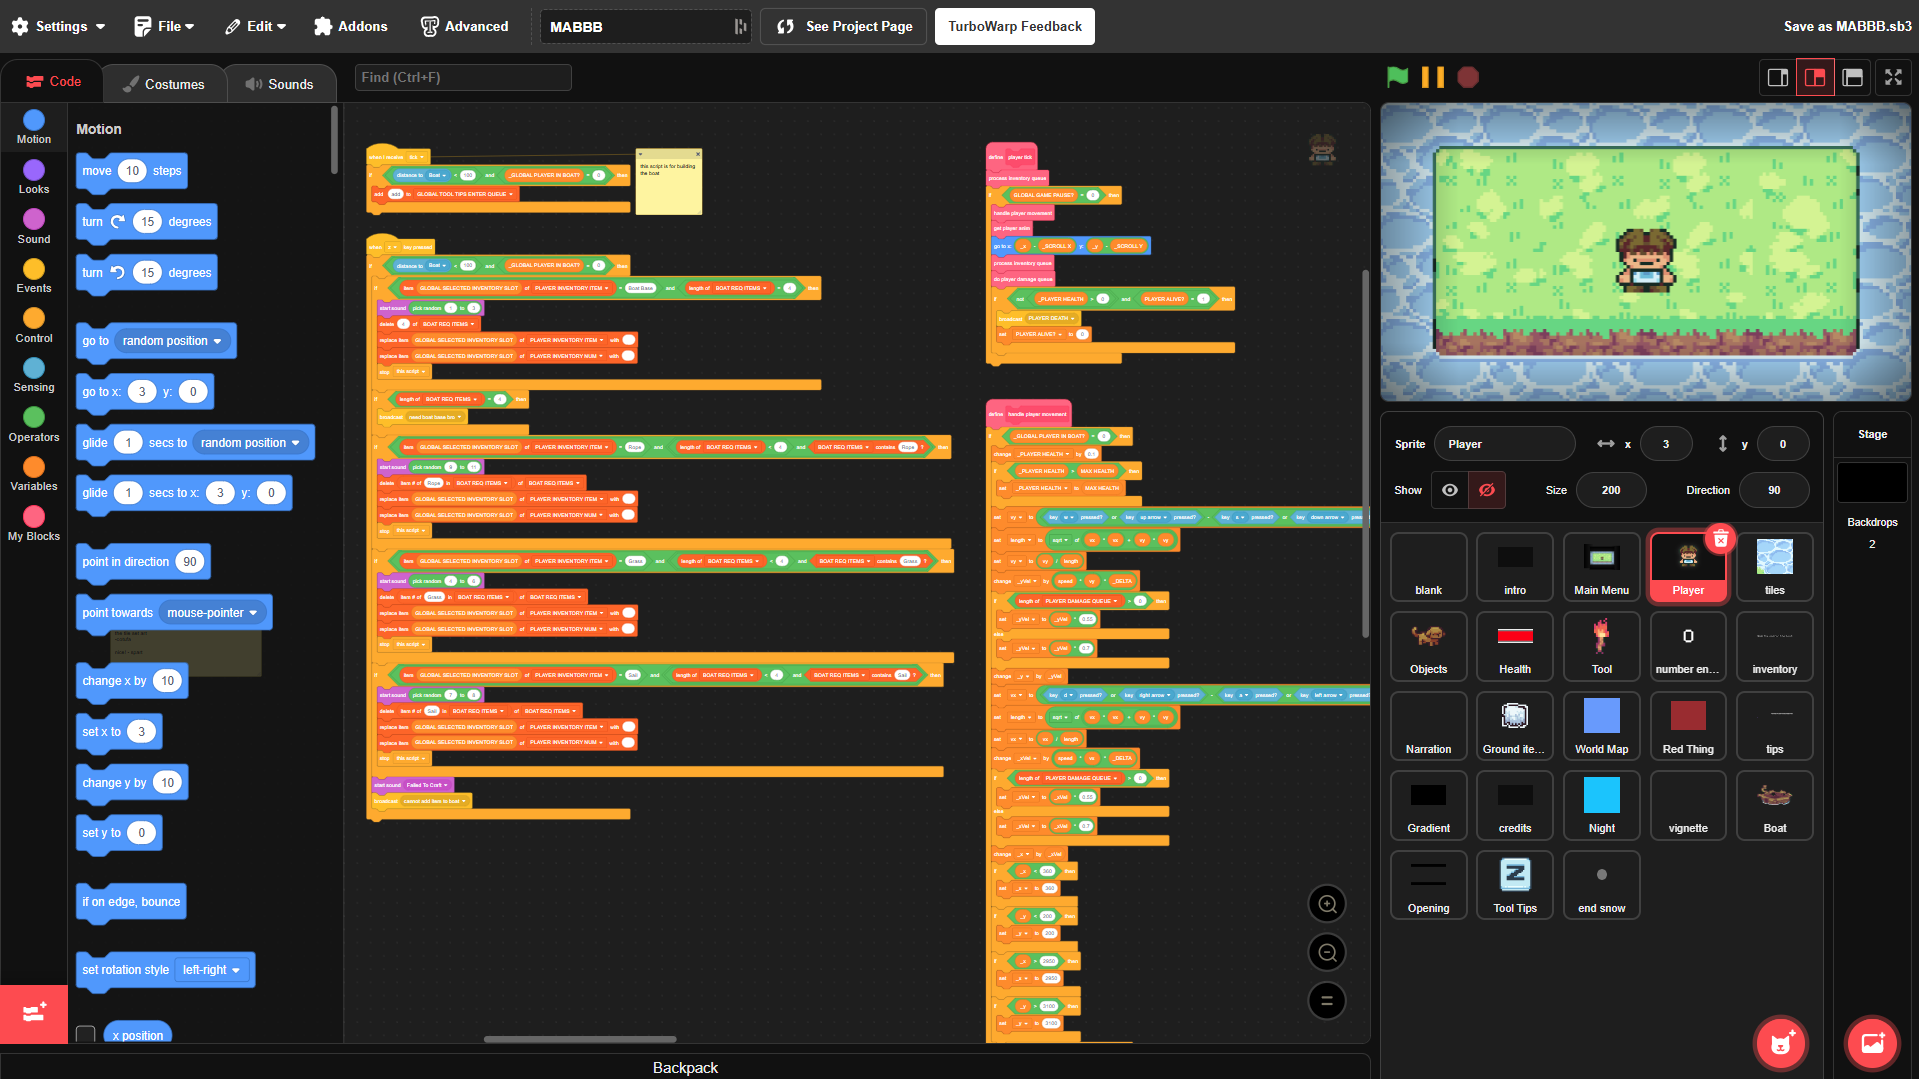Edit the Sprite name field
This screenshot has width=1919, height=1079.
[x=1504, y=444]
